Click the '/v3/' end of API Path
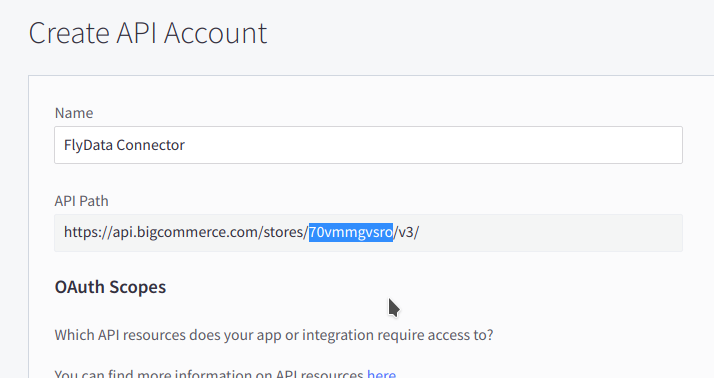Image resolution: width=714 pixels, height=378 pixels. click(406, 232)
